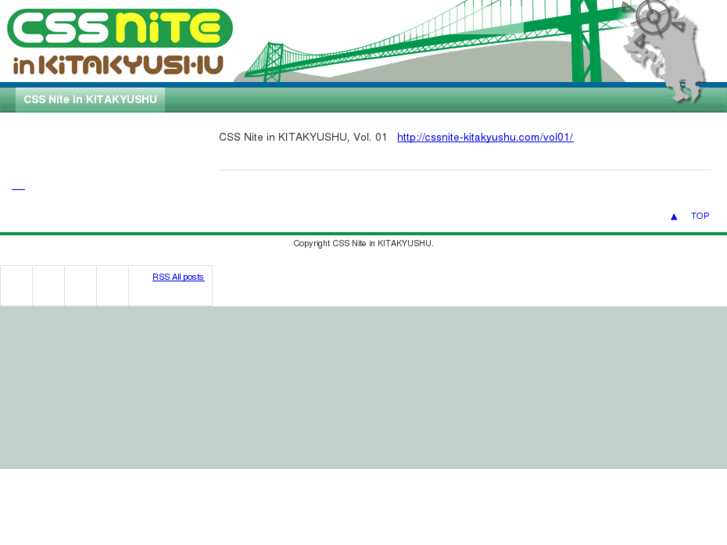727x545 pixels.
Task: Click the suspension bridge header illustration
Action: click(x=436, y=42)
